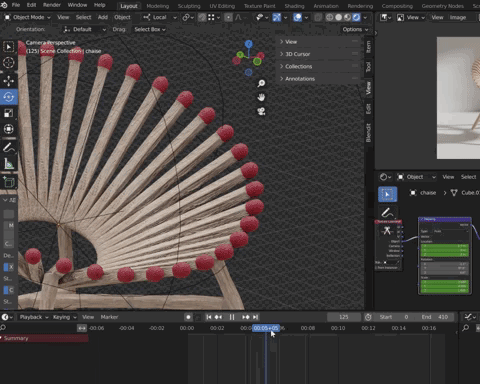Viewport: 480px width, 384px height.
Task: Open the Item sidebar tab
Action: click(x=368, y=47)
